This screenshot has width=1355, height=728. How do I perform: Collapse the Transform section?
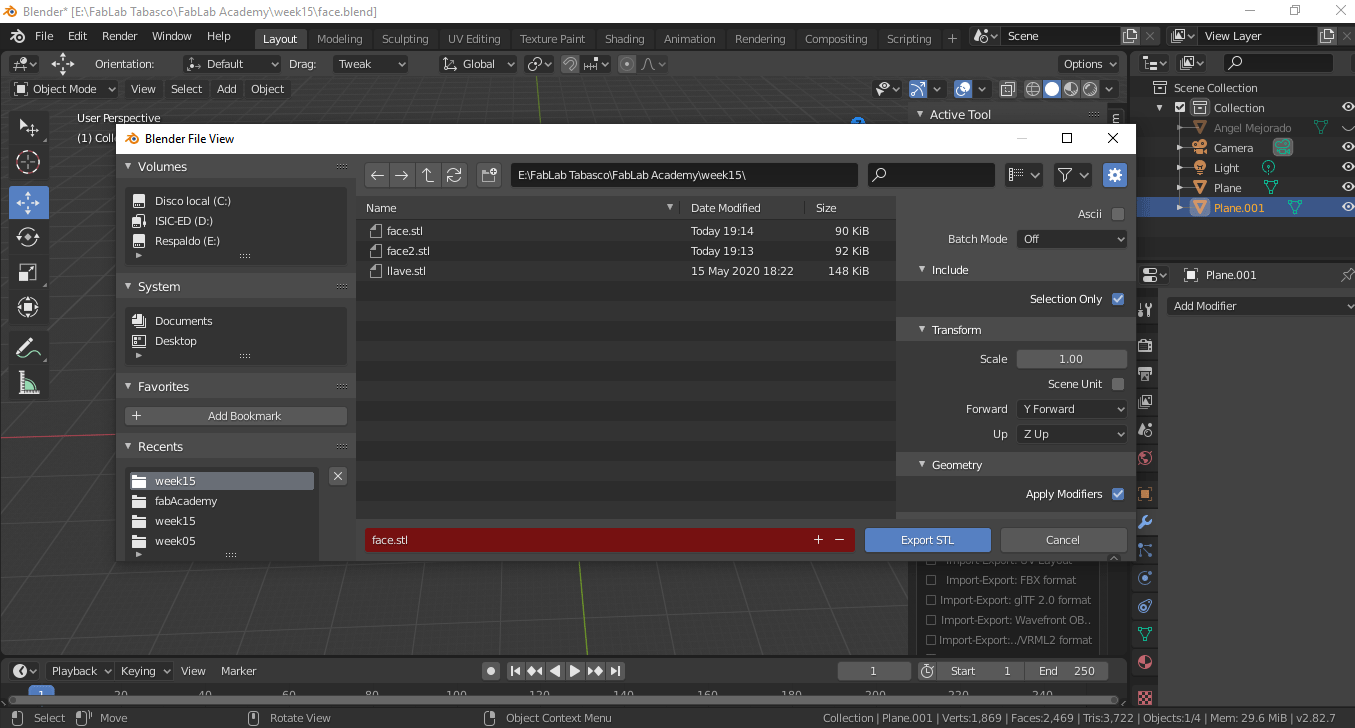pos(922,330)
